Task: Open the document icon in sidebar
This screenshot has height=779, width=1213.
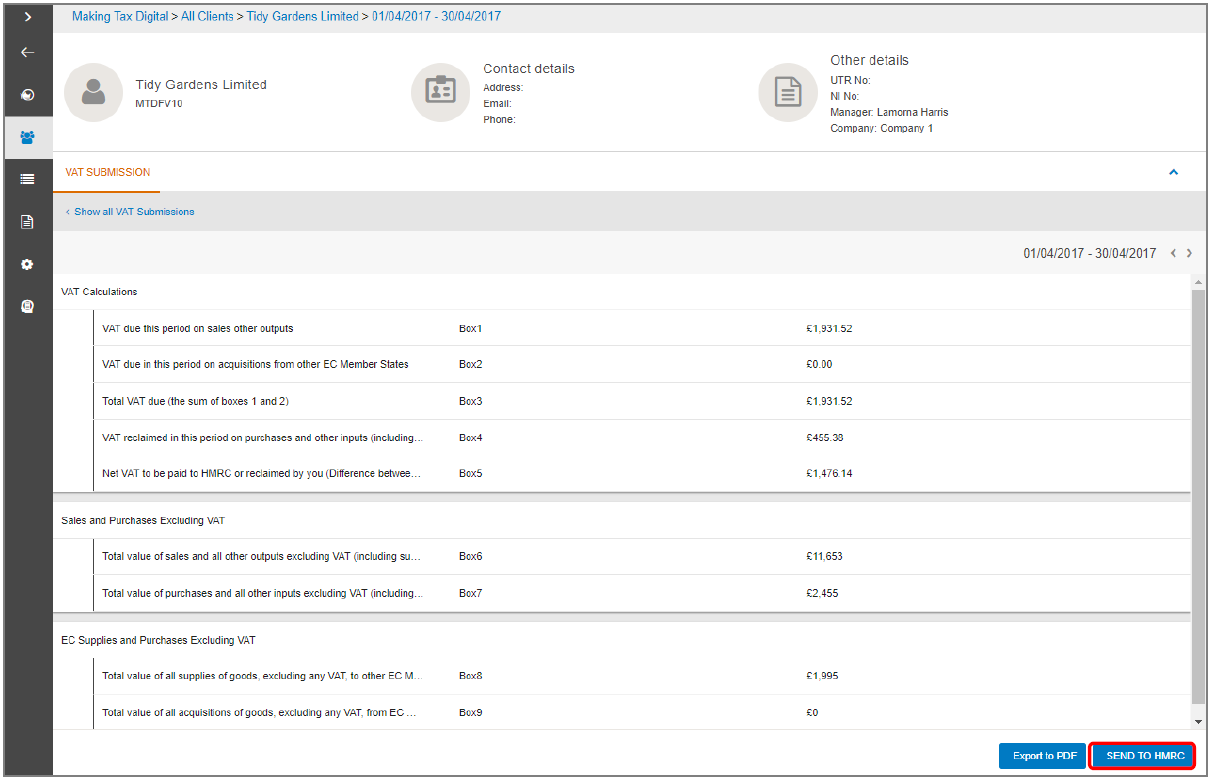Action: 28,222
